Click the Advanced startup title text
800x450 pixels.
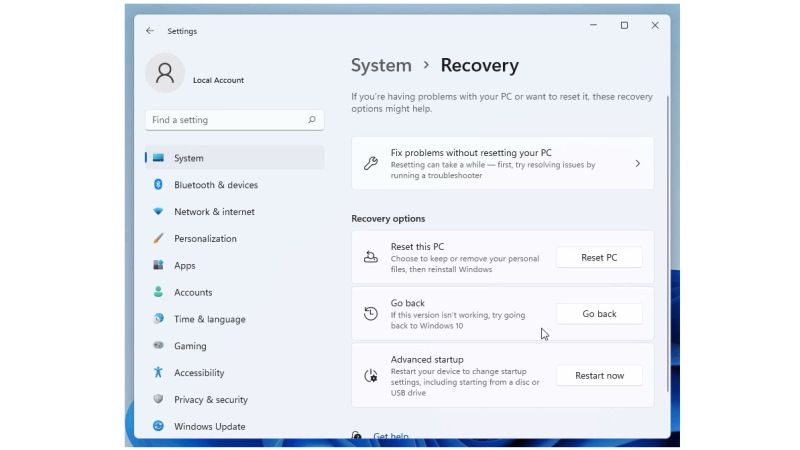click(x=427, y=359)
